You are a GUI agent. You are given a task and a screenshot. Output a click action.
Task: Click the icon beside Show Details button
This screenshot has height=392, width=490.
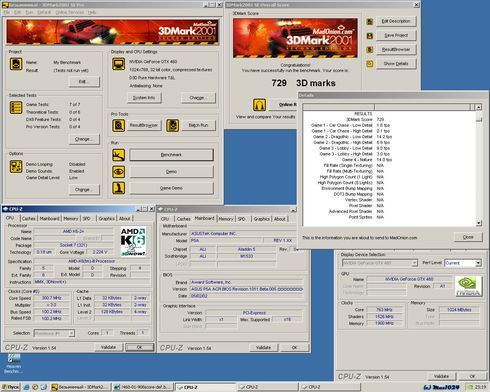tap(370, 64)
